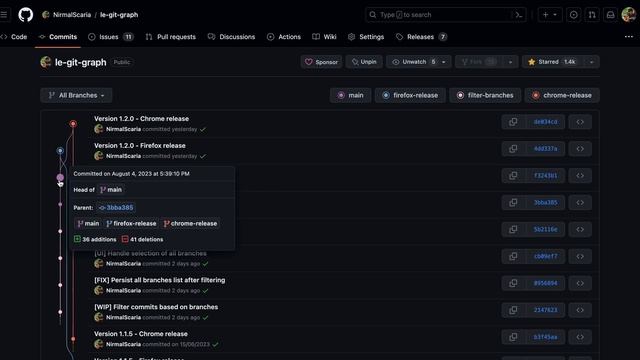Click the large purple main head node in the graph
640x360 pixels.
60,178
